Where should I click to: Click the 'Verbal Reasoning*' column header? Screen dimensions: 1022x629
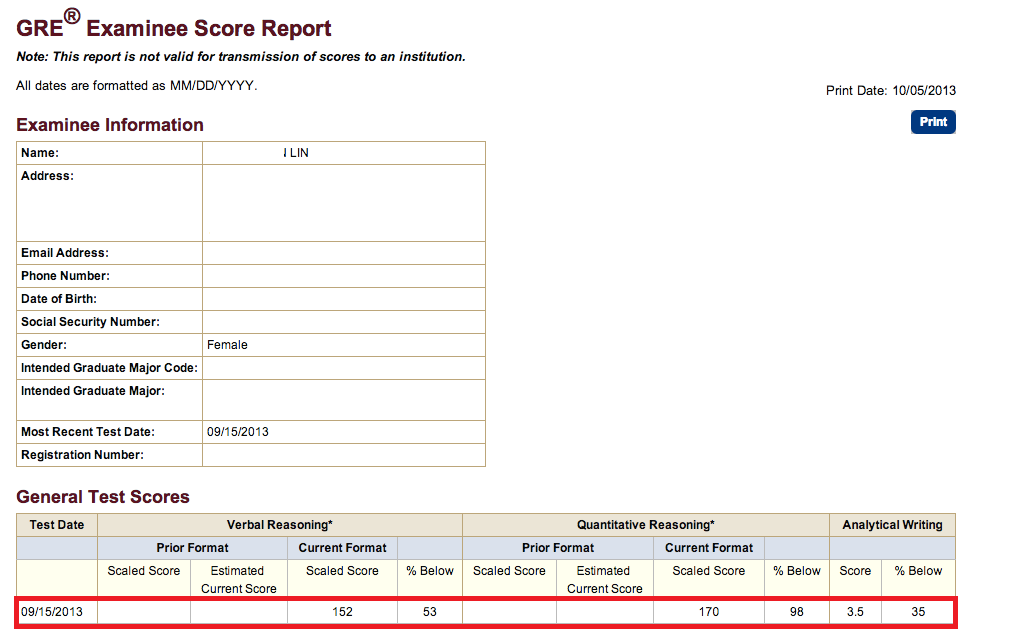(x=280, y=525)
